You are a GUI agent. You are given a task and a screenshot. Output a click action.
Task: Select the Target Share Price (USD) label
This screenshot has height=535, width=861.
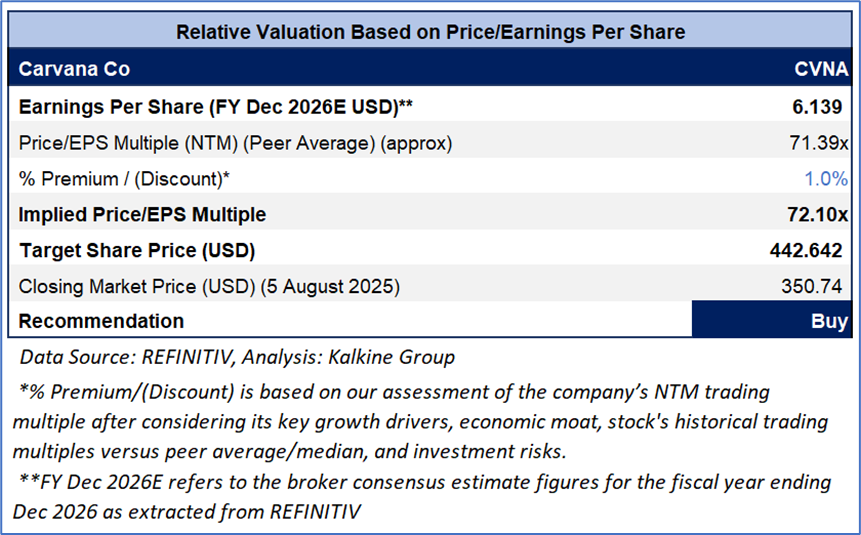[x=138, y=250]
